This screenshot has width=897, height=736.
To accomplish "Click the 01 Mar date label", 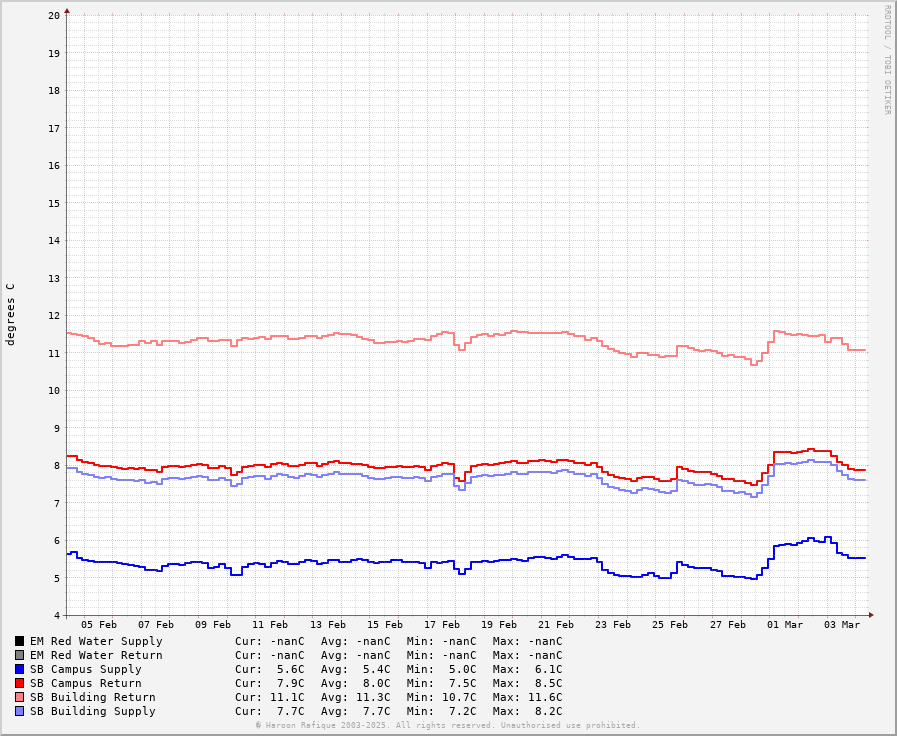I will 785,625.
